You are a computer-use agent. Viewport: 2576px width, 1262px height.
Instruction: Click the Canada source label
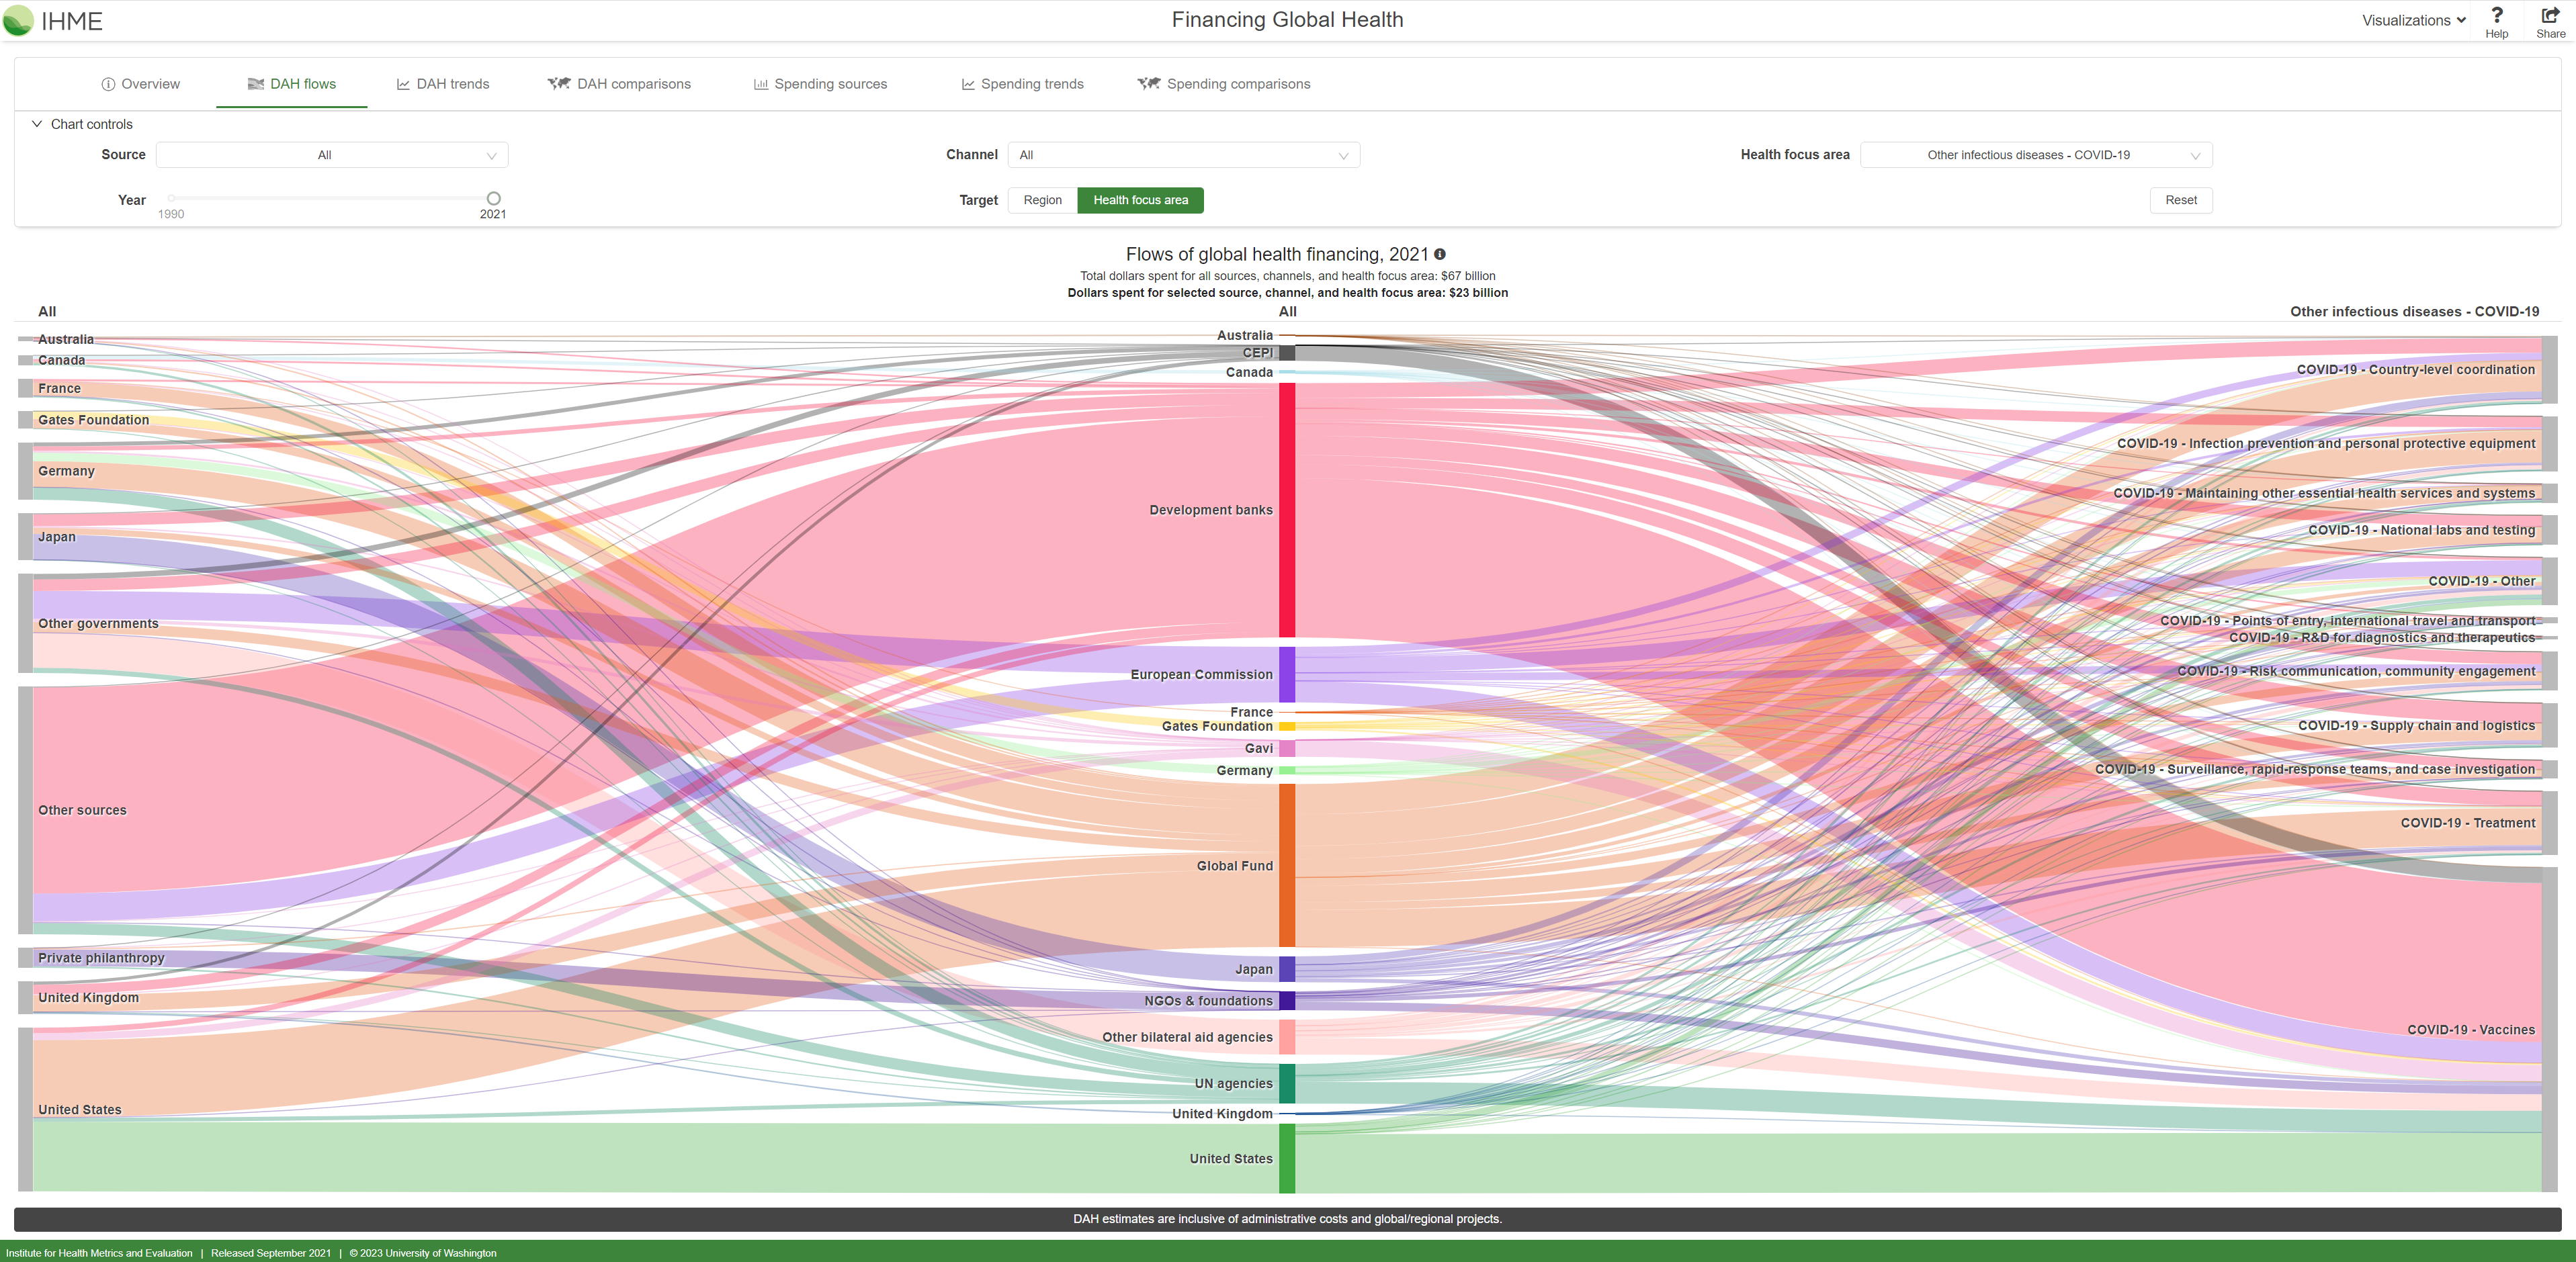(x=61, y=360)
